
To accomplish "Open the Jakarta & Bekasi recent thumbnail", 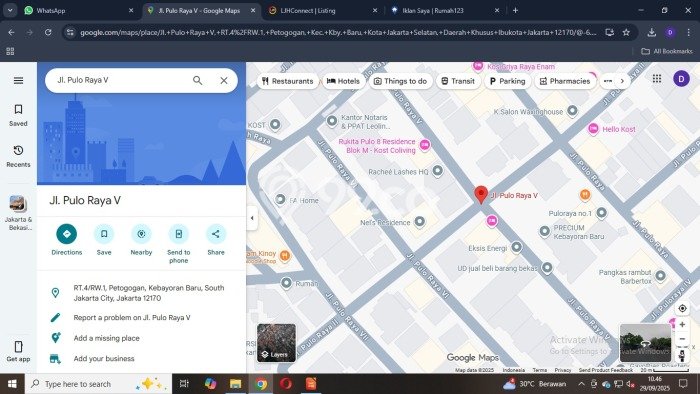I will [18, 213].
